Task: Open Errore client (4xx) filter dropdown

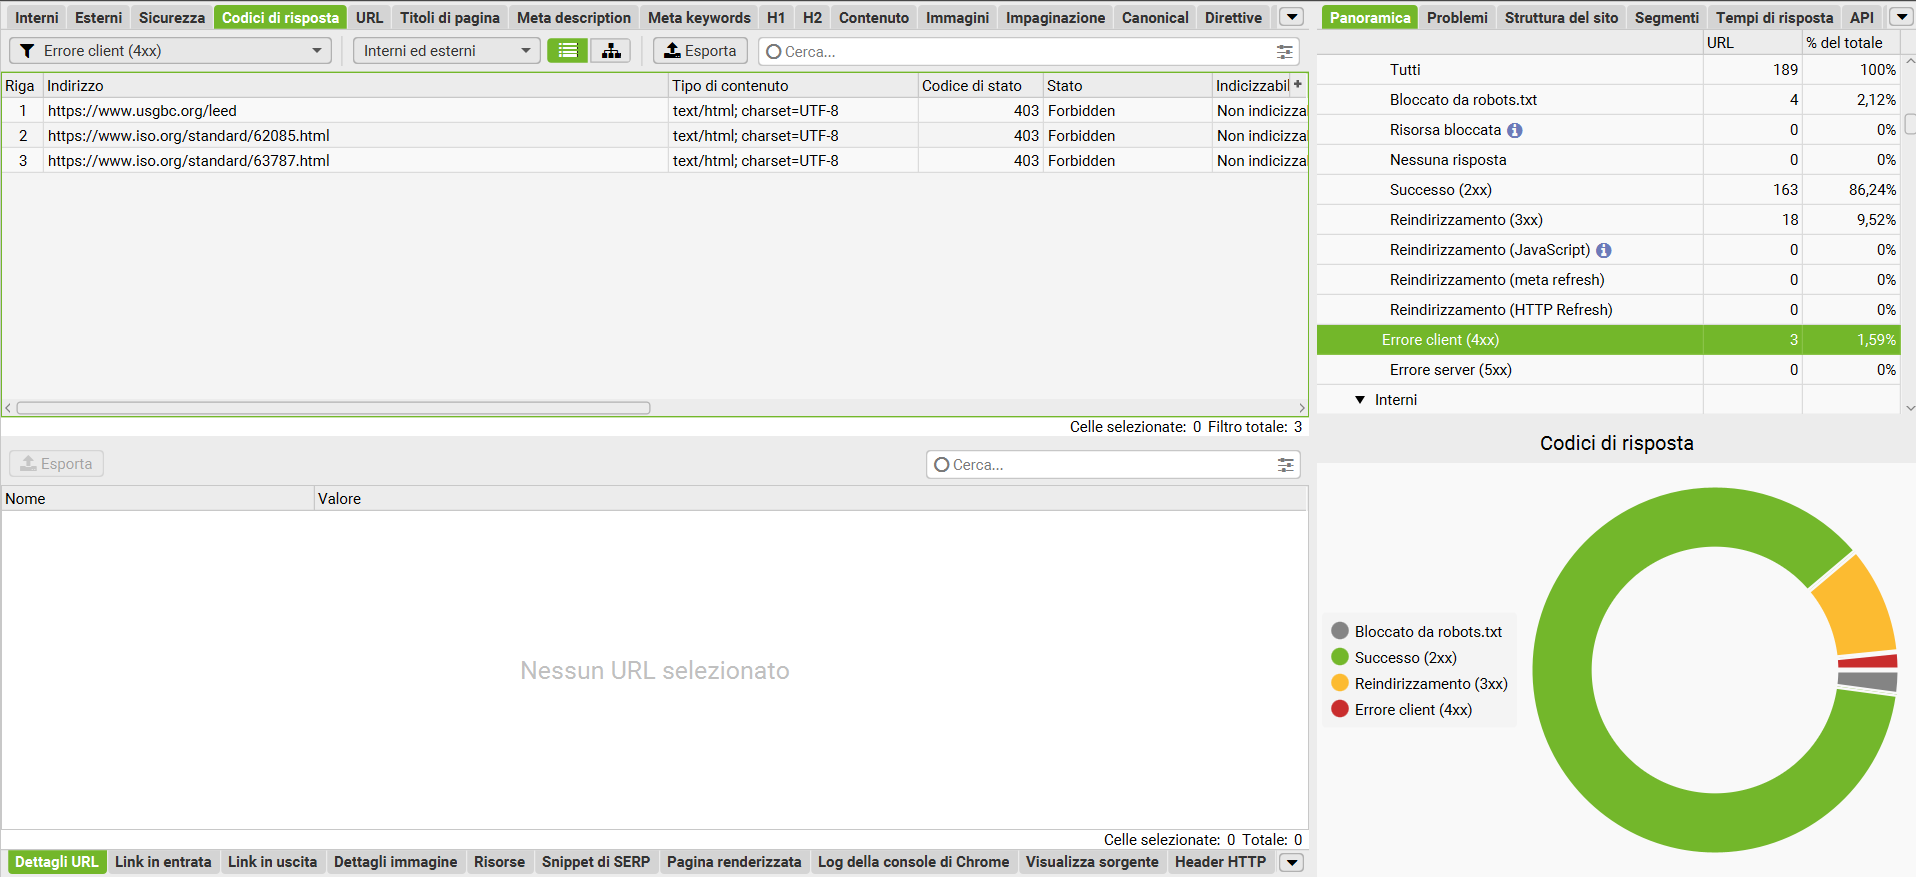Action: (170, 50)
